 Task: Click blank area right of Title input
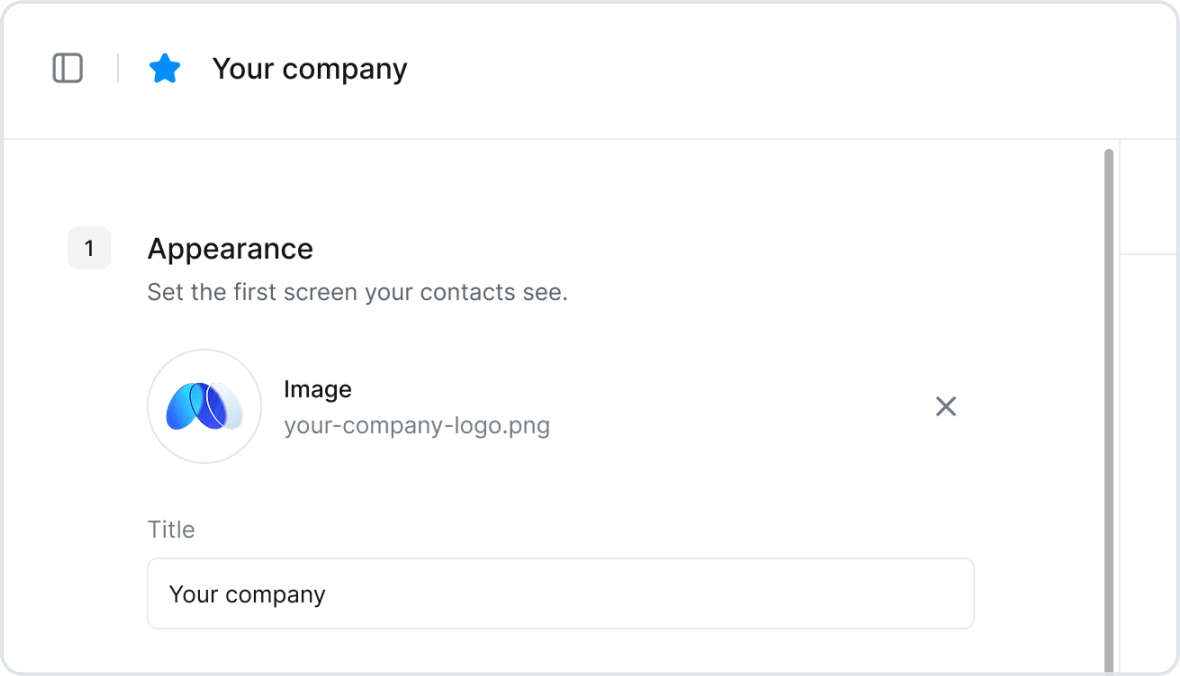[x=1039, y=593]
